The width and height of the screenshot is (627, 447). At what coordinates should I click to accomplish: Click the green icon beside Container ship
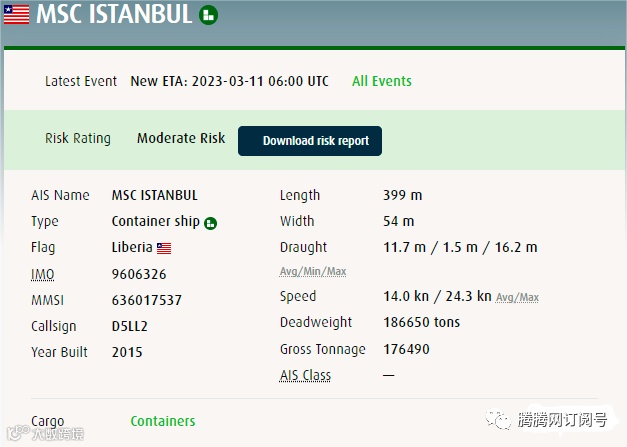(x=210, y=223)
